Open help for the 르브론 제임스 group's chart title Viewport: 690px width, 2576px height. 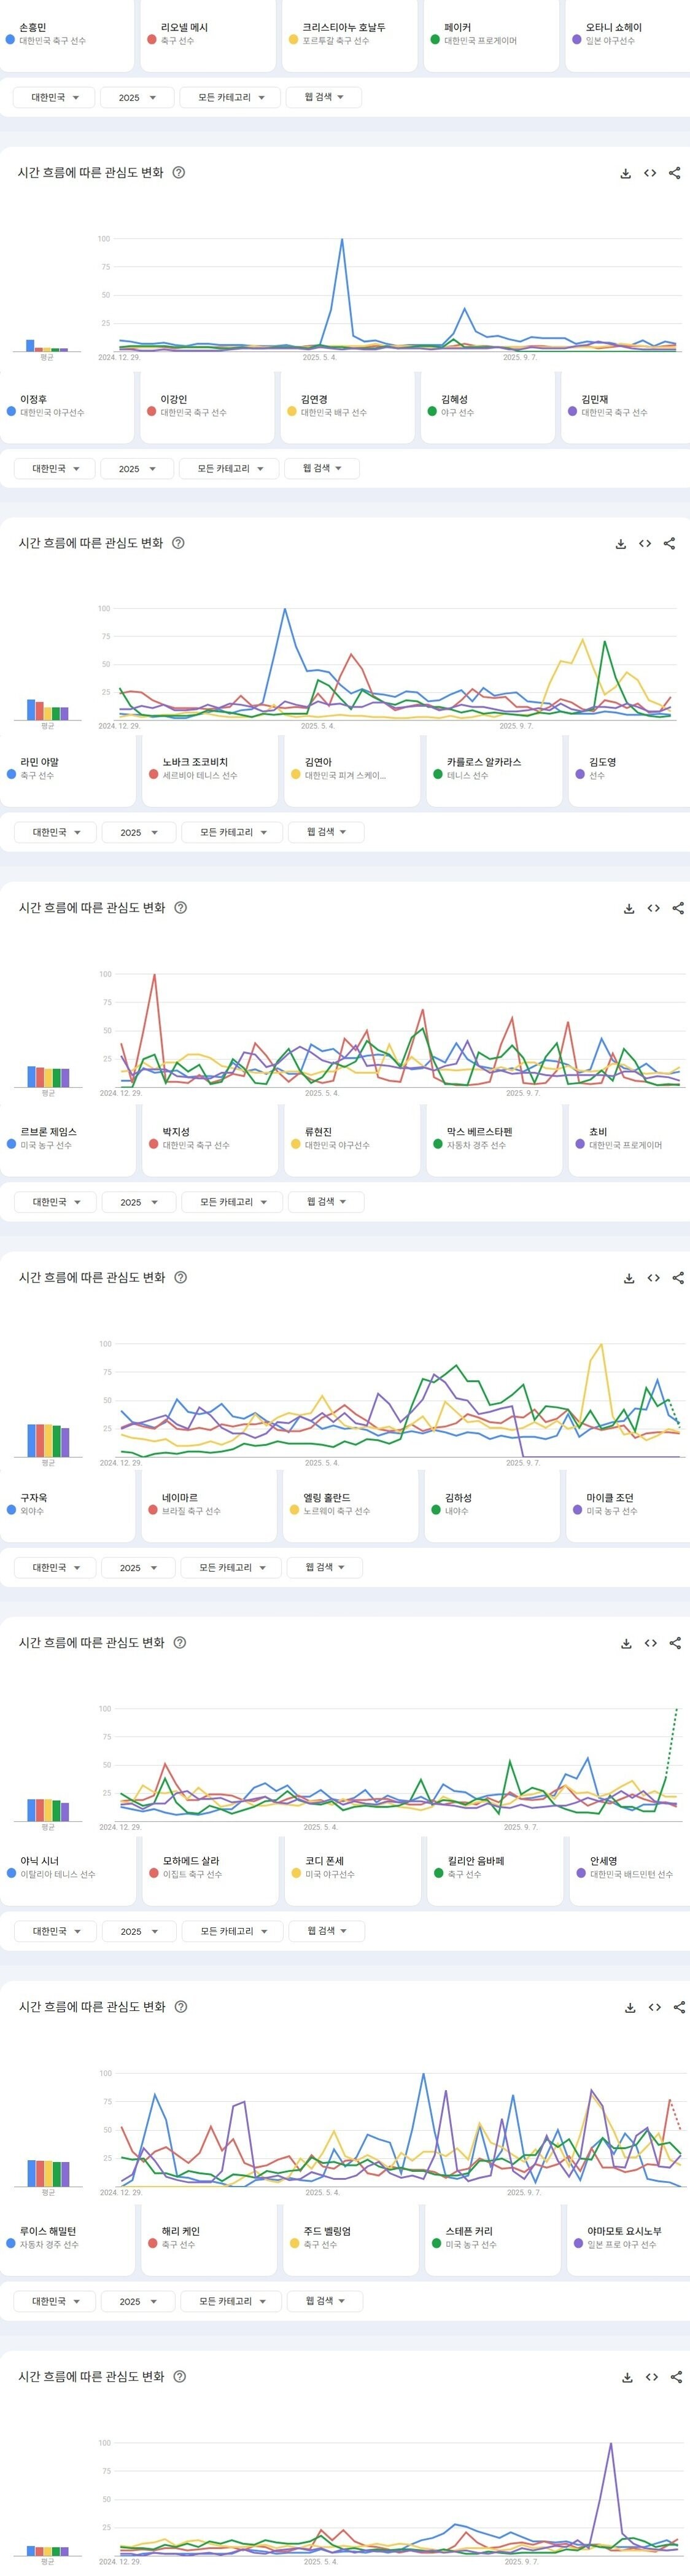[180, 1277]
